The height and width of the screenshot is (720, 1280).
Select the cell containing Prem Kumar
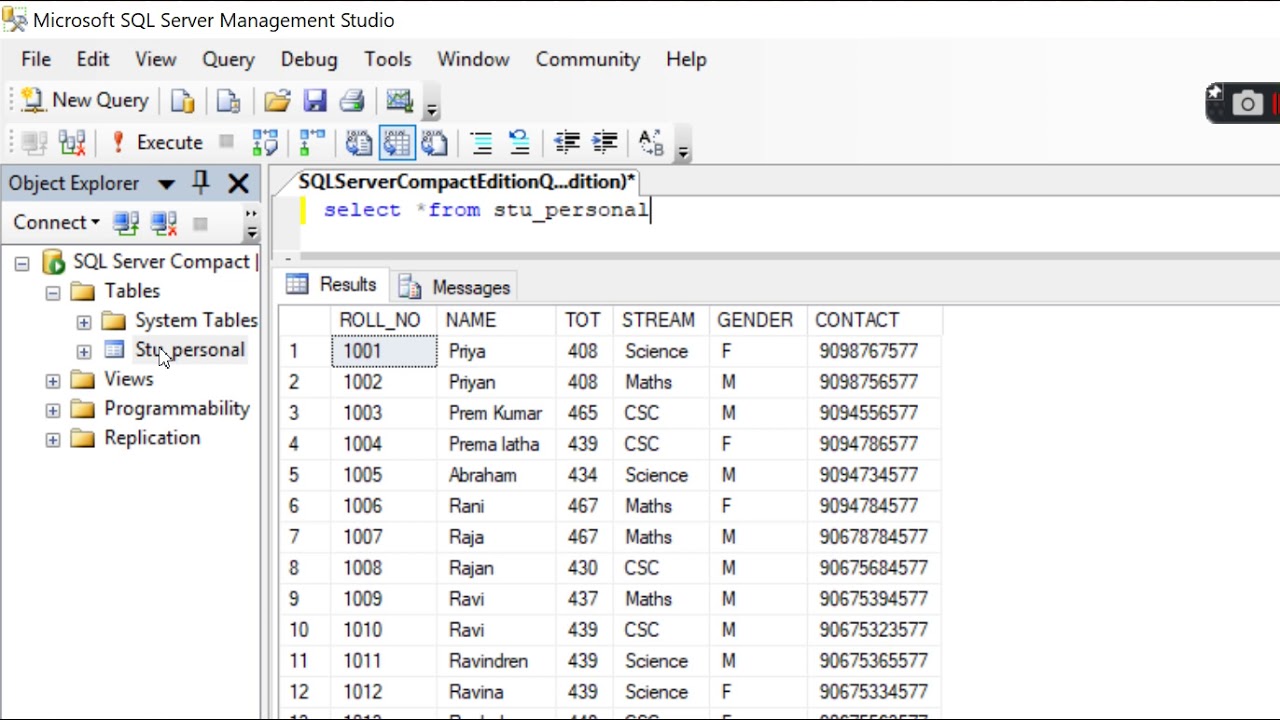point(496,413)
